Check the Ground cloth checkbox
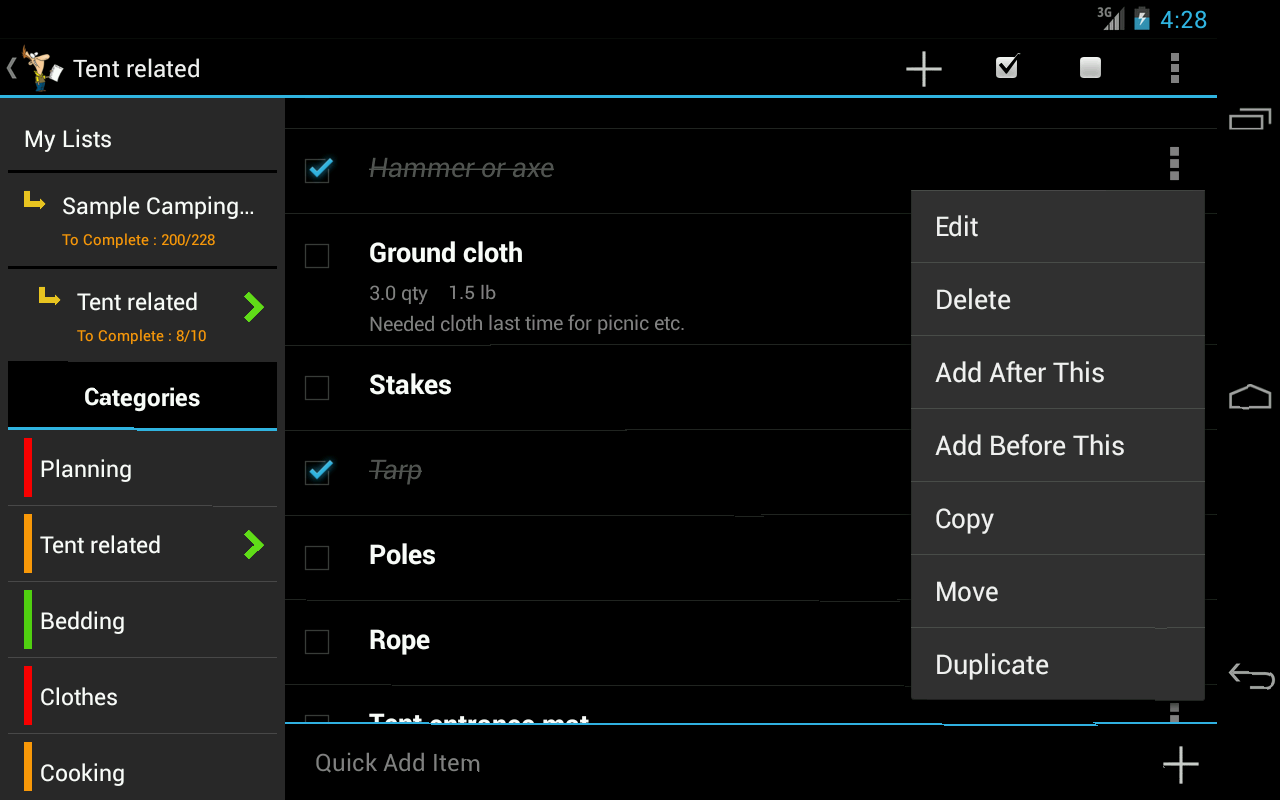1280x800 pixels. [316, 256]
